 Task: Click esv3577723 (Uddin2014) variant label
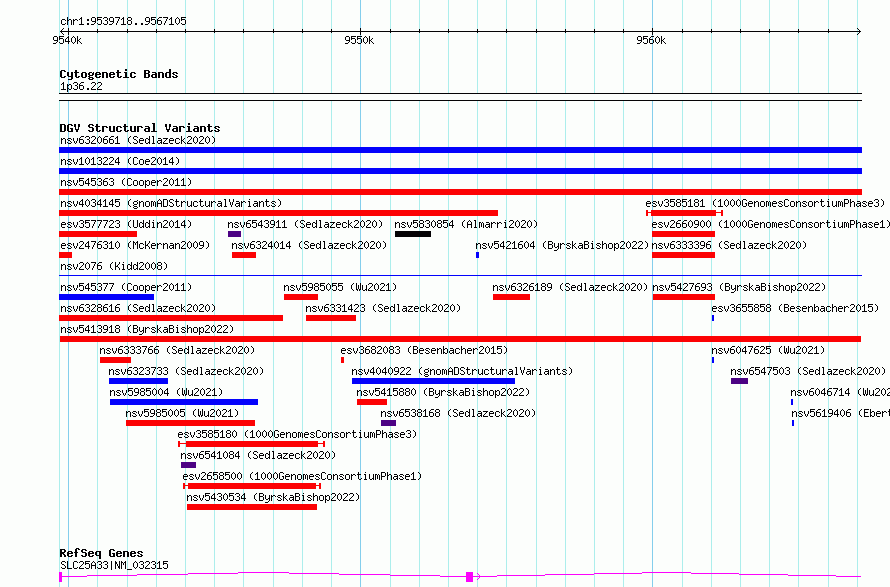126,224
